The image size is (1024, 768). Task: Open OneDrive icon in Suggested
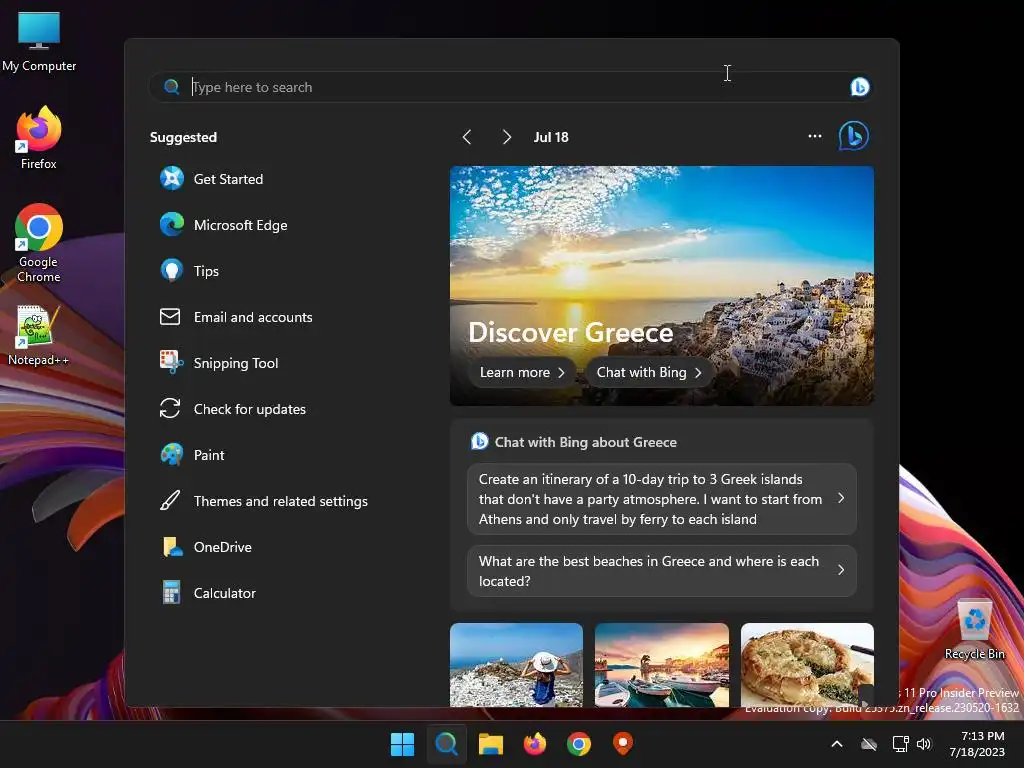click(172, 547)
